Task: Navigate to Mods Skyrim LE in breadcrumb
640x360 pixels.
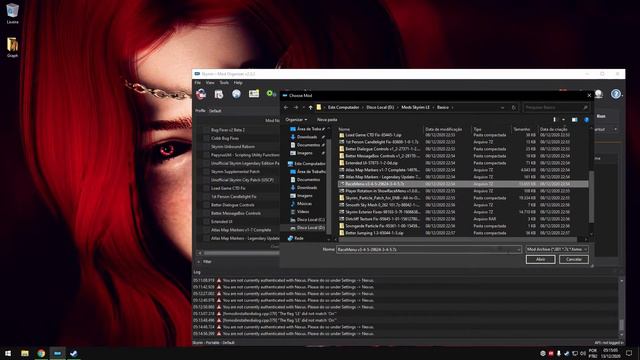Action: [x=415, y=107]
